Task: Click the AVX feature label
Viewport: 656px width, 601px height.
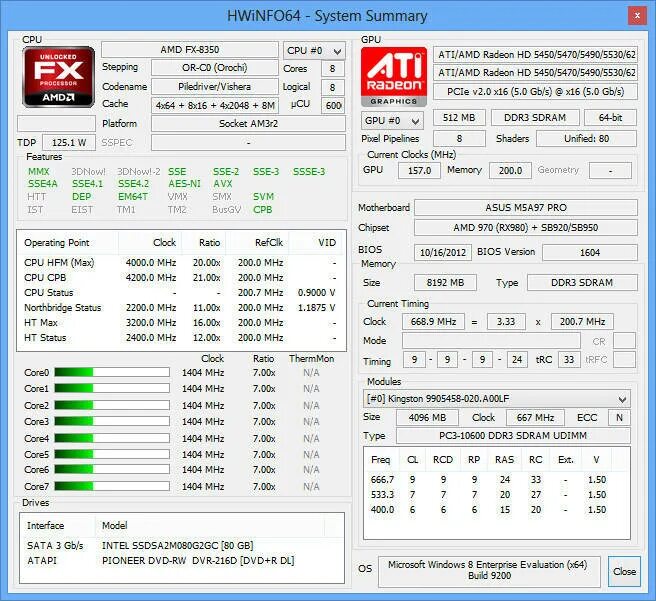Action: (223, 184)
